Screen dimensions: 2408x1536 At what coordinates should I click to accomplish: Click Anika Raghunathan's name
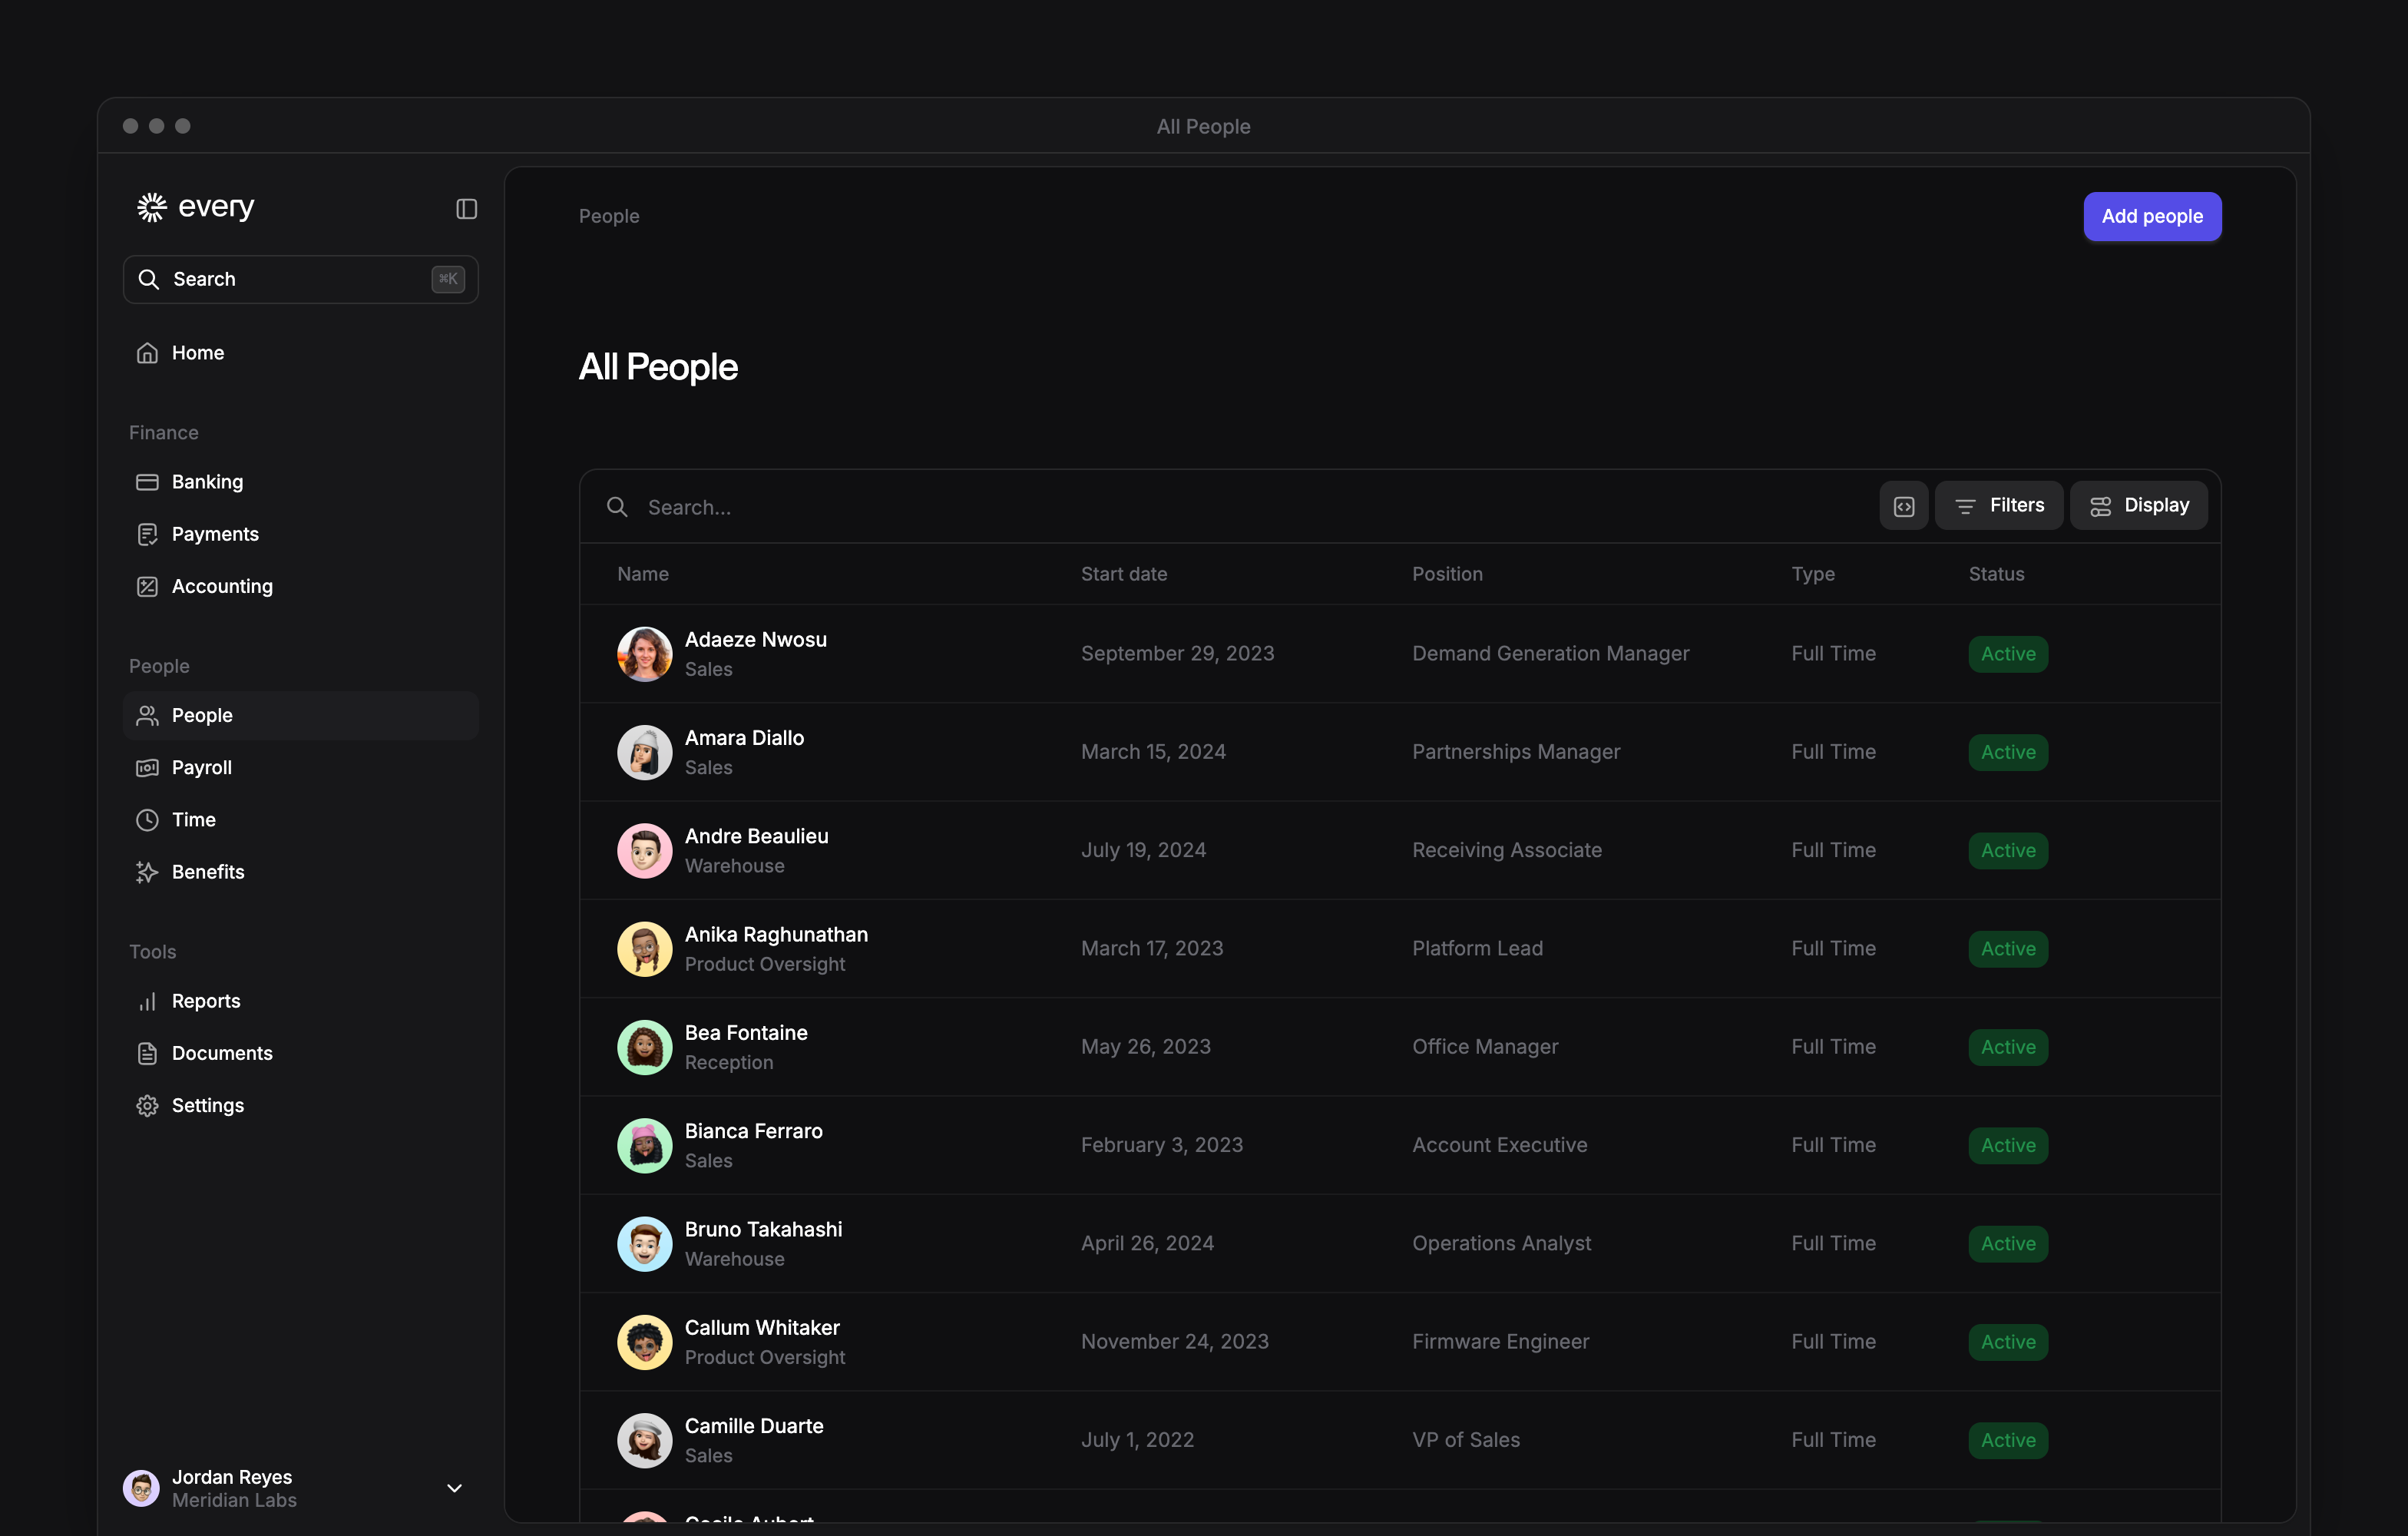pyautogui.click(x=776, y=935)
